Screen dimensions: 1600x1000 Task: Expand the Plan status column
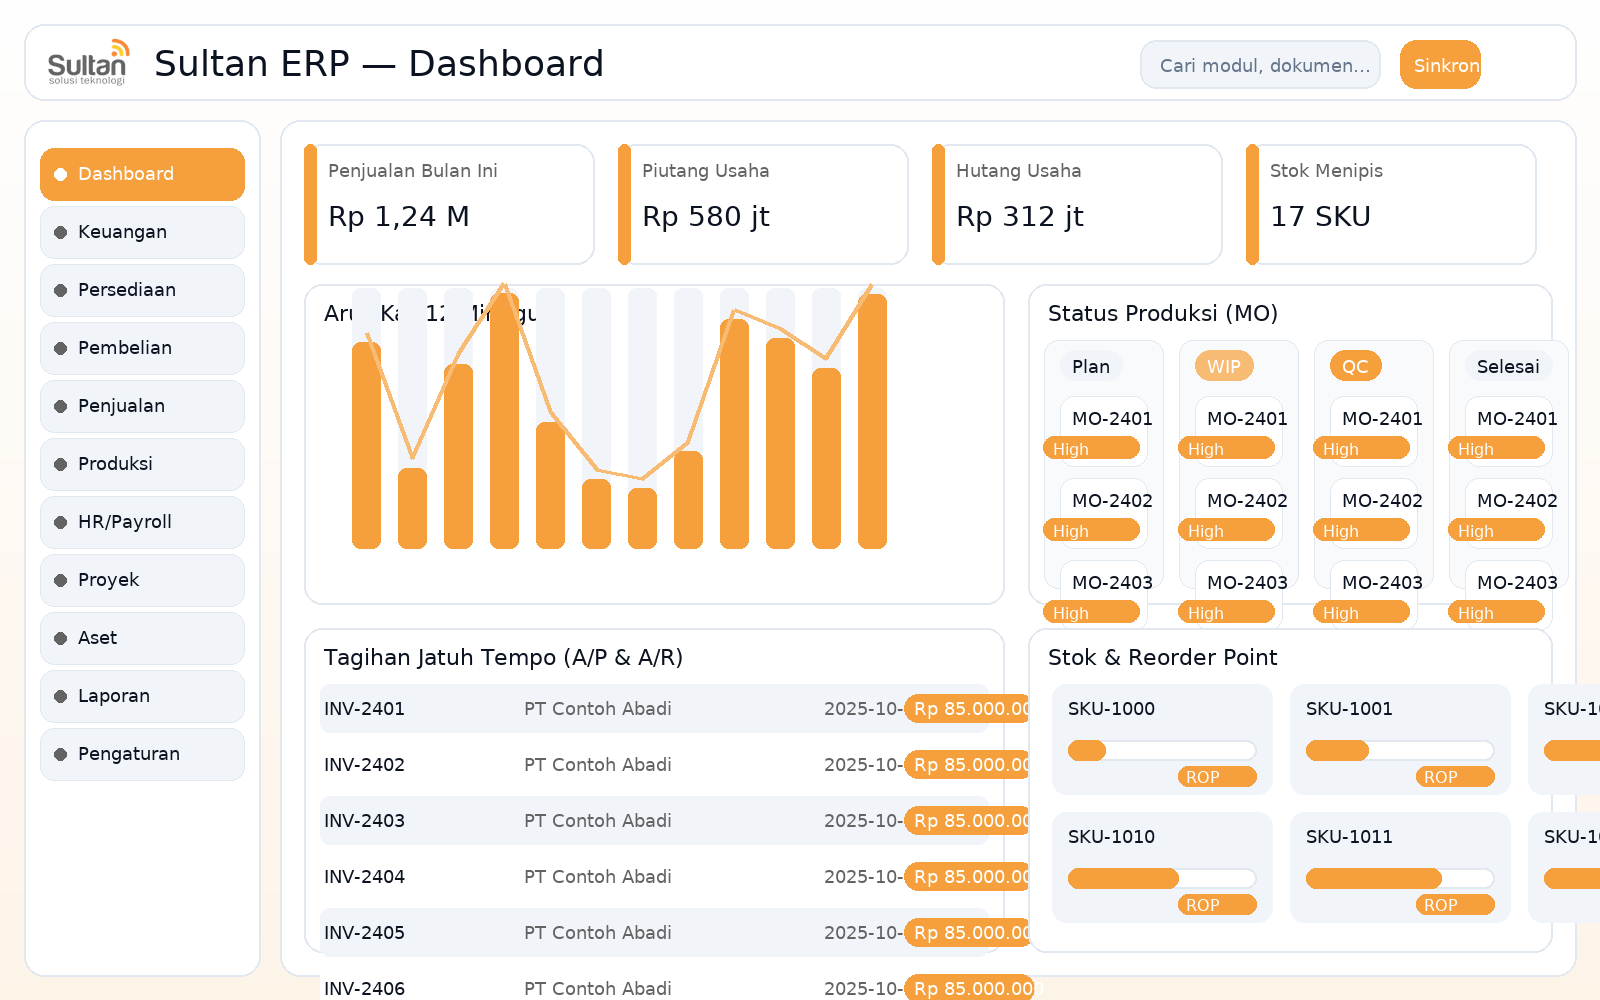coord(1090,367)
